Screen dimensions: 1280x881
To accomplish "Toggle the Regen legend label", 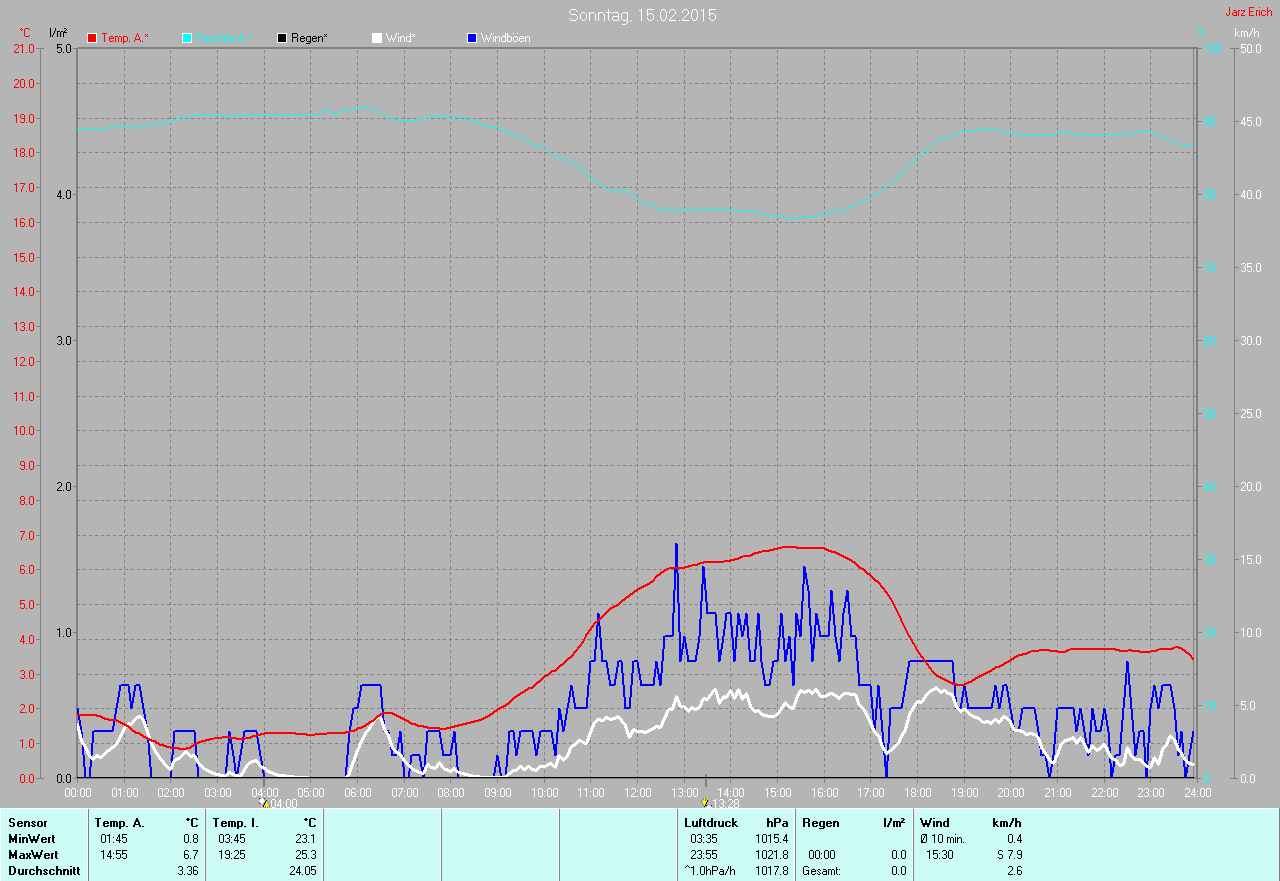I will pyautogui.click(x=310, y=38).
